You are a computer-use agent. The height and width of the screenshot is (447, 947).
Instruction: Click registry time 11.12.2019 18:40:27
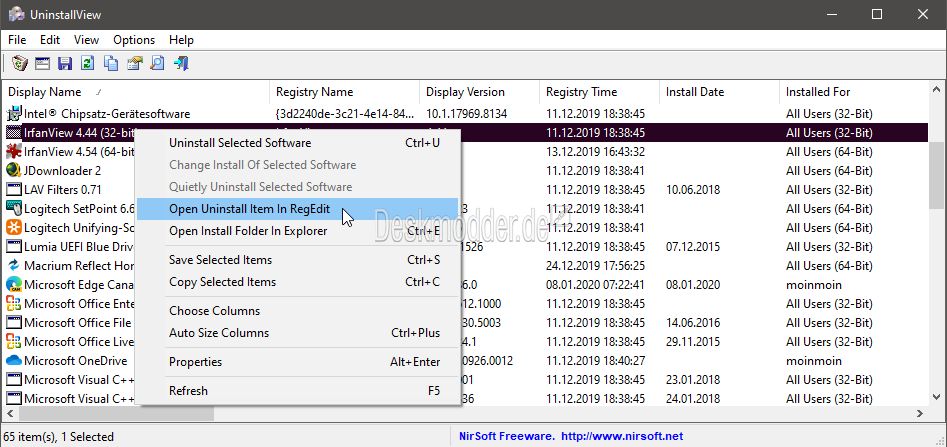(x=595, y=361)
